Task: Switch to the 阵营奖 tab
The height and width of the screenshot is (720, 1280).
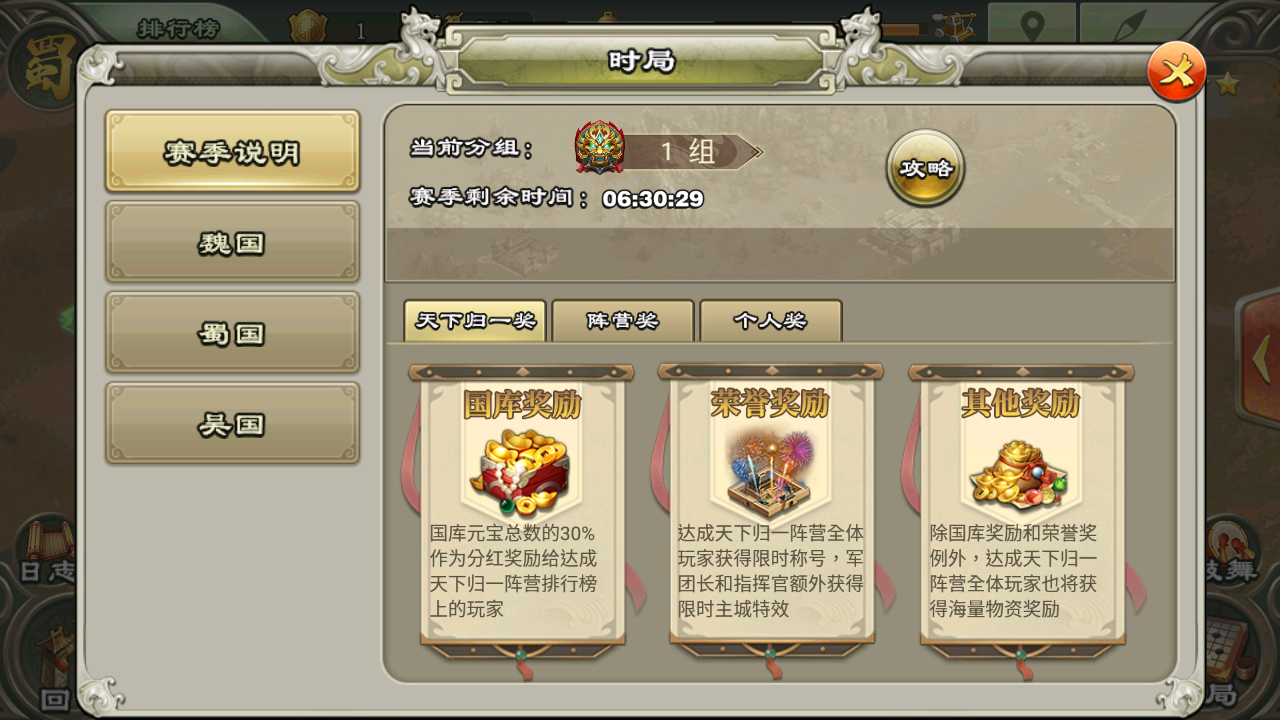Action: click(622, 321)
